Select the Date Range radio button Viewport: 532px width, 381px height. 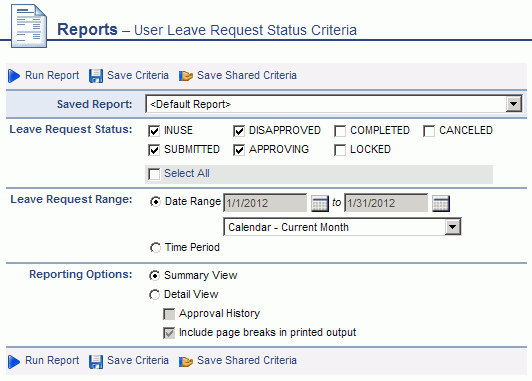coord(155,202)
